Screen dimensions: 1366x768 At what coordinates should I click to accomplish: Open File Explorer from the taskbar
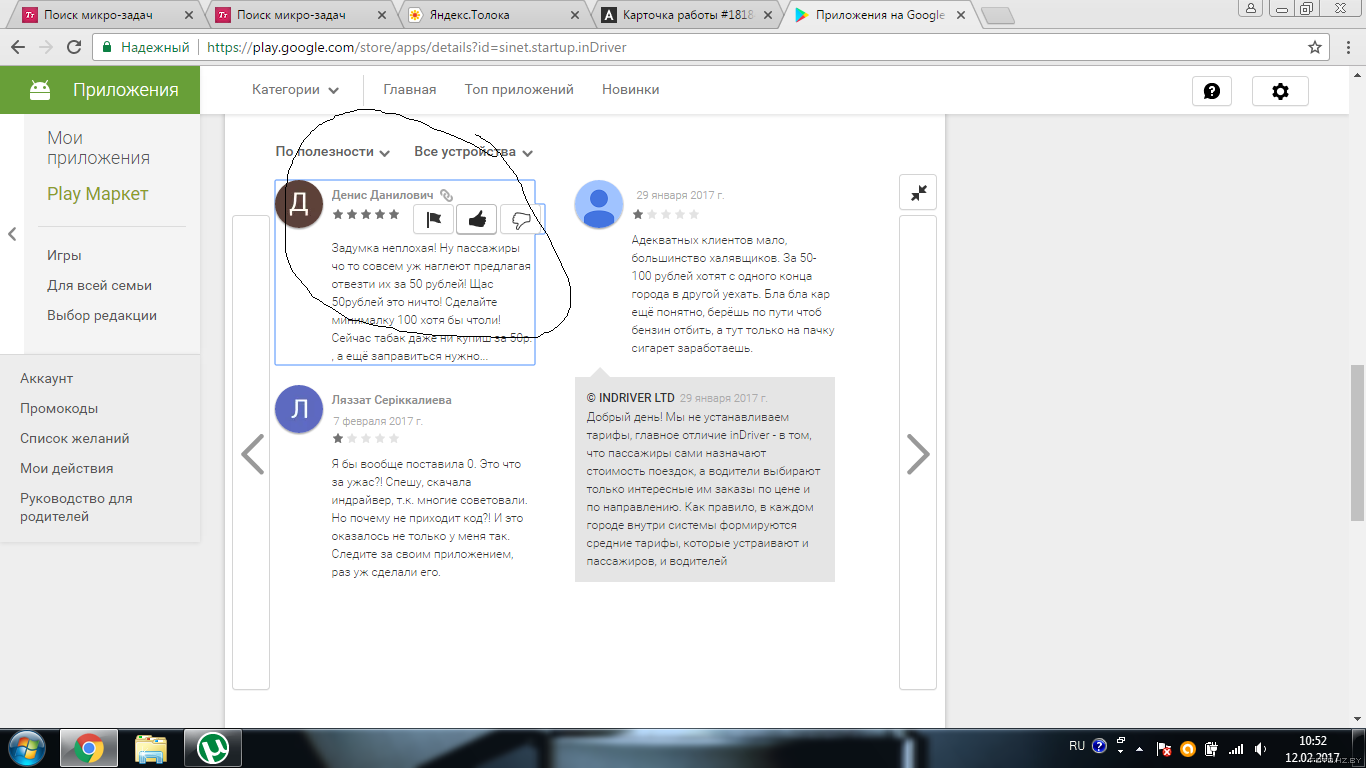click(x=151, y=748)
